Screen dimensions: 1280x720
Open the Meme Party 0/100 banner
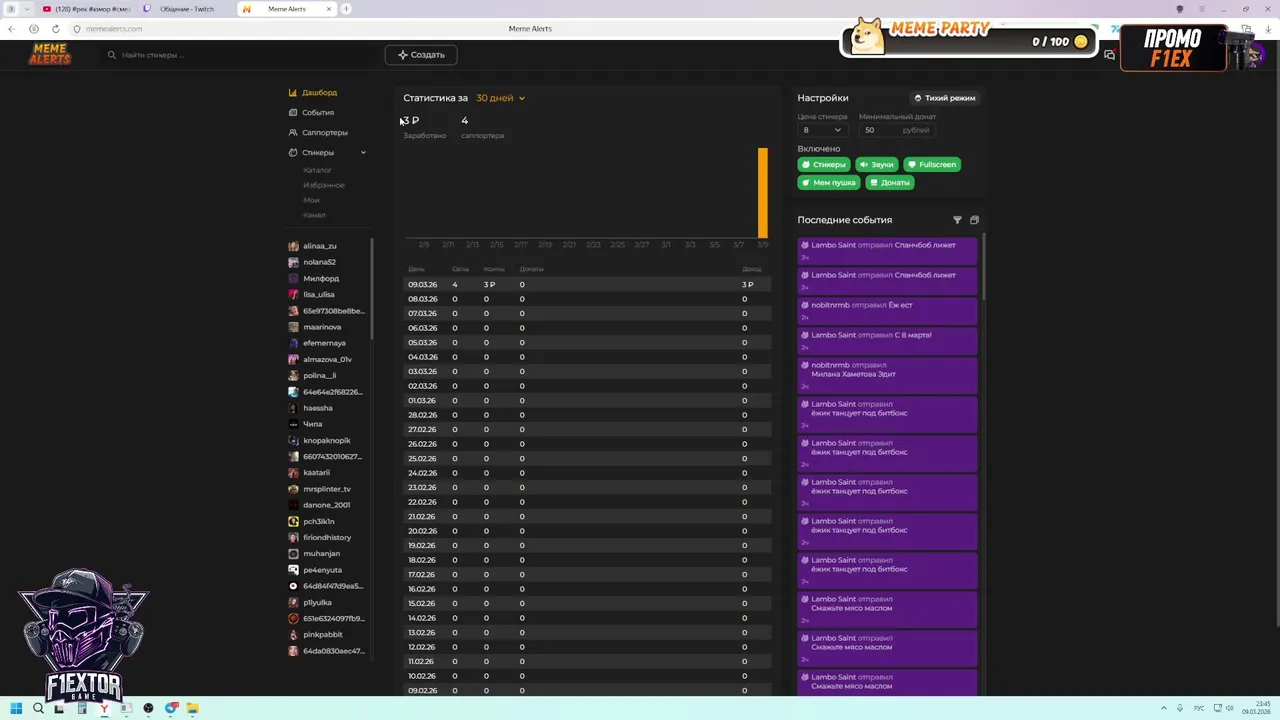click(x=968, y=38)
